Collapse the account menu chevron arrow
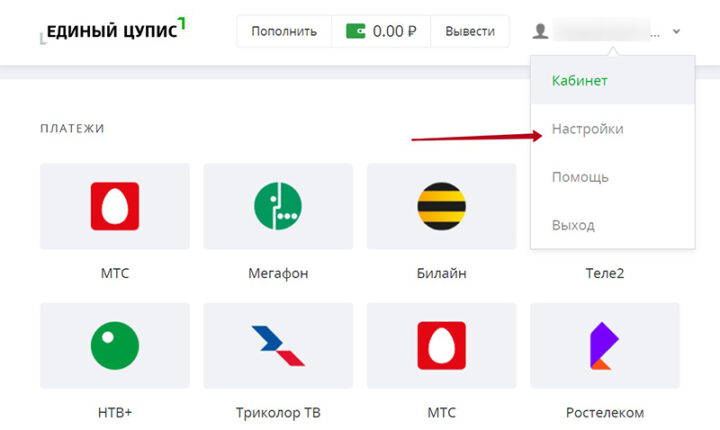The height and width of the screenshot is (430, 720). pos(677,31)
